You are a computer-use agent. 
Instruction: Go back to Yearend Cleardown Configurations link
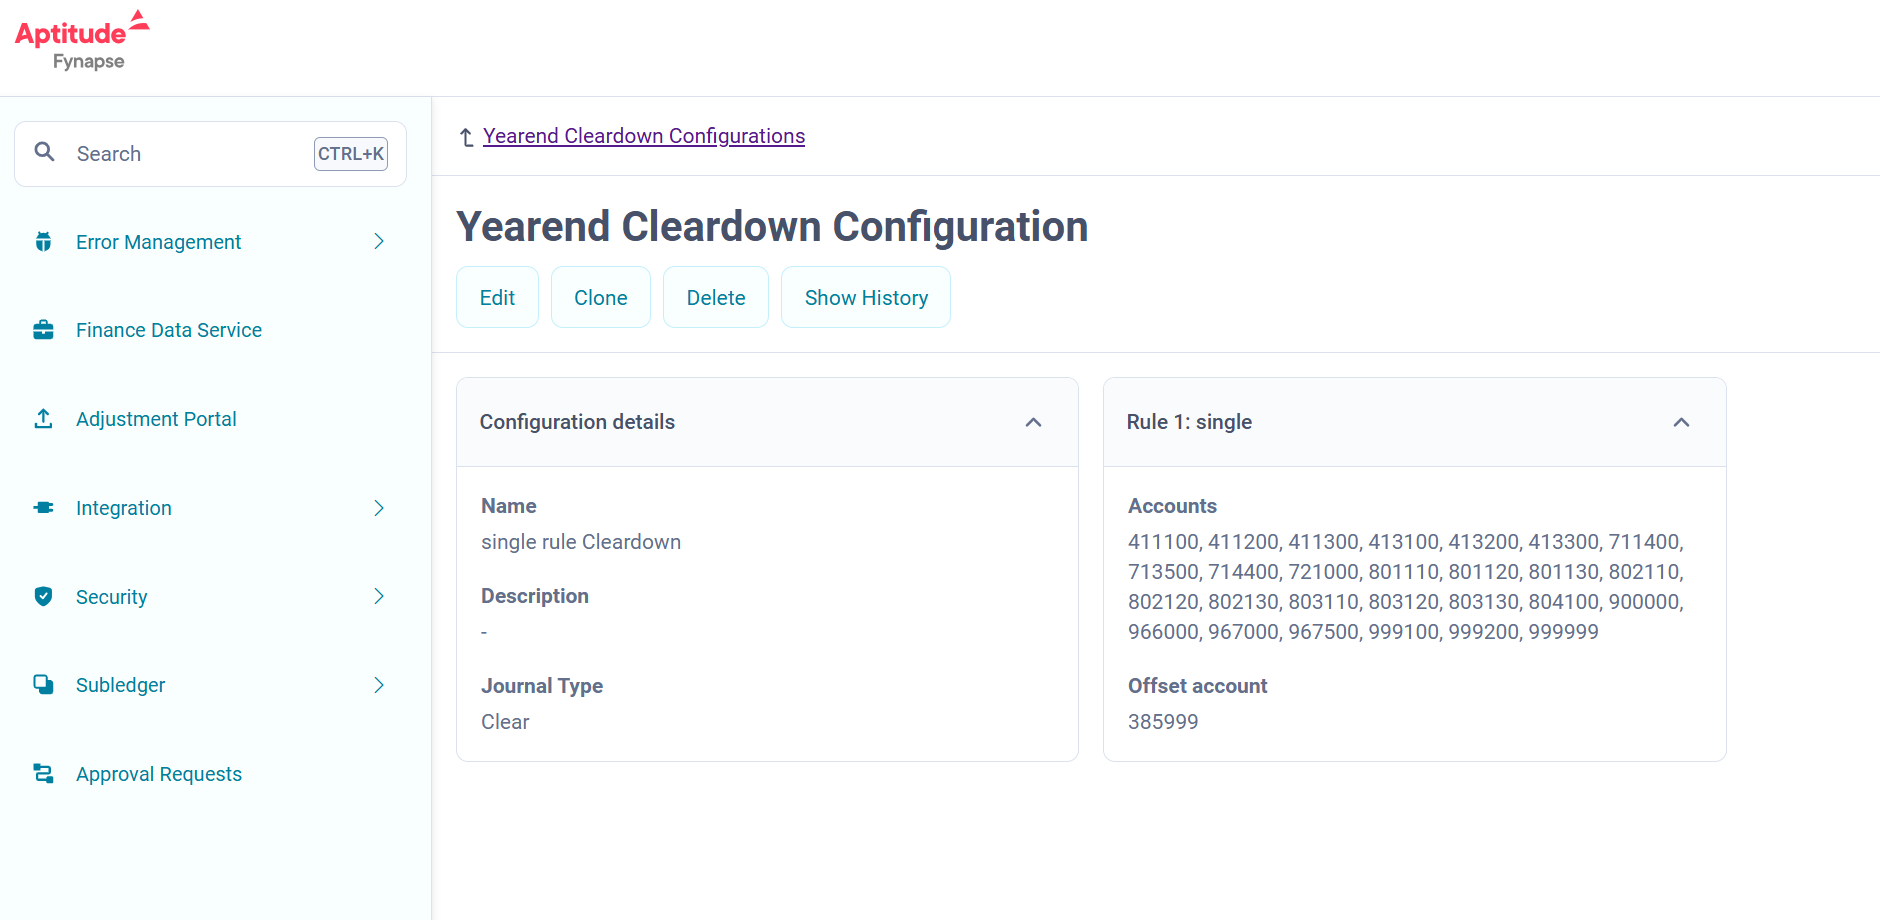tap(643, 136)
